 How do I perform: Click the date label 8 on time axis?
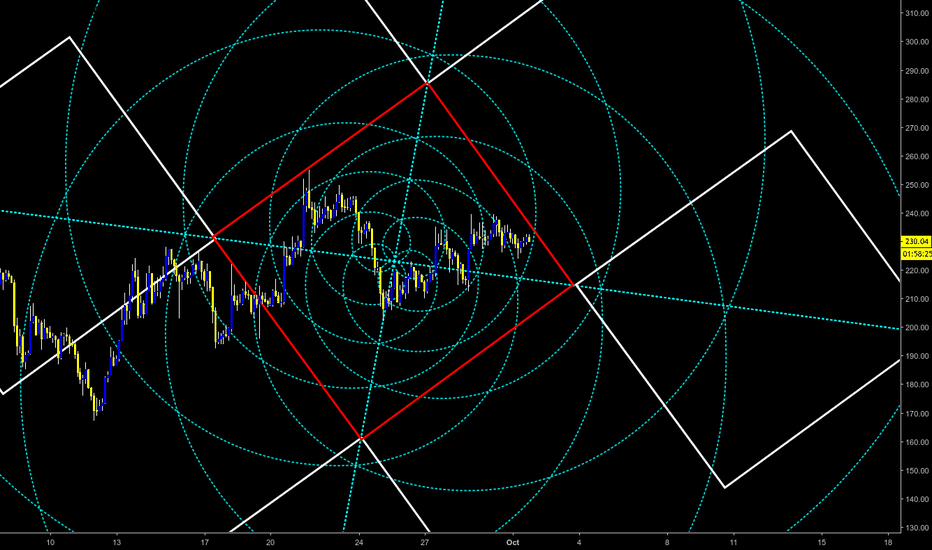(x=667, y=542)
